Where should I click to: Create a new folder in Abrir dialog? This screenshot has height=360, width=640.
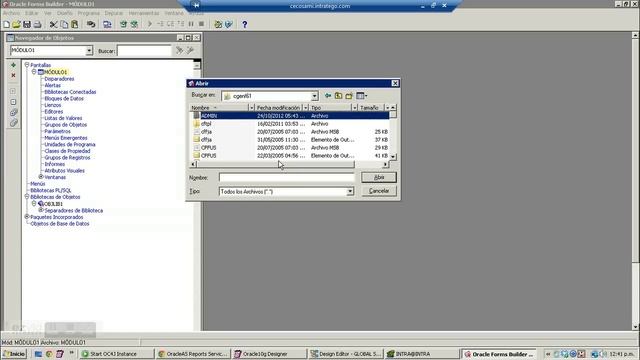click(349, 96)
